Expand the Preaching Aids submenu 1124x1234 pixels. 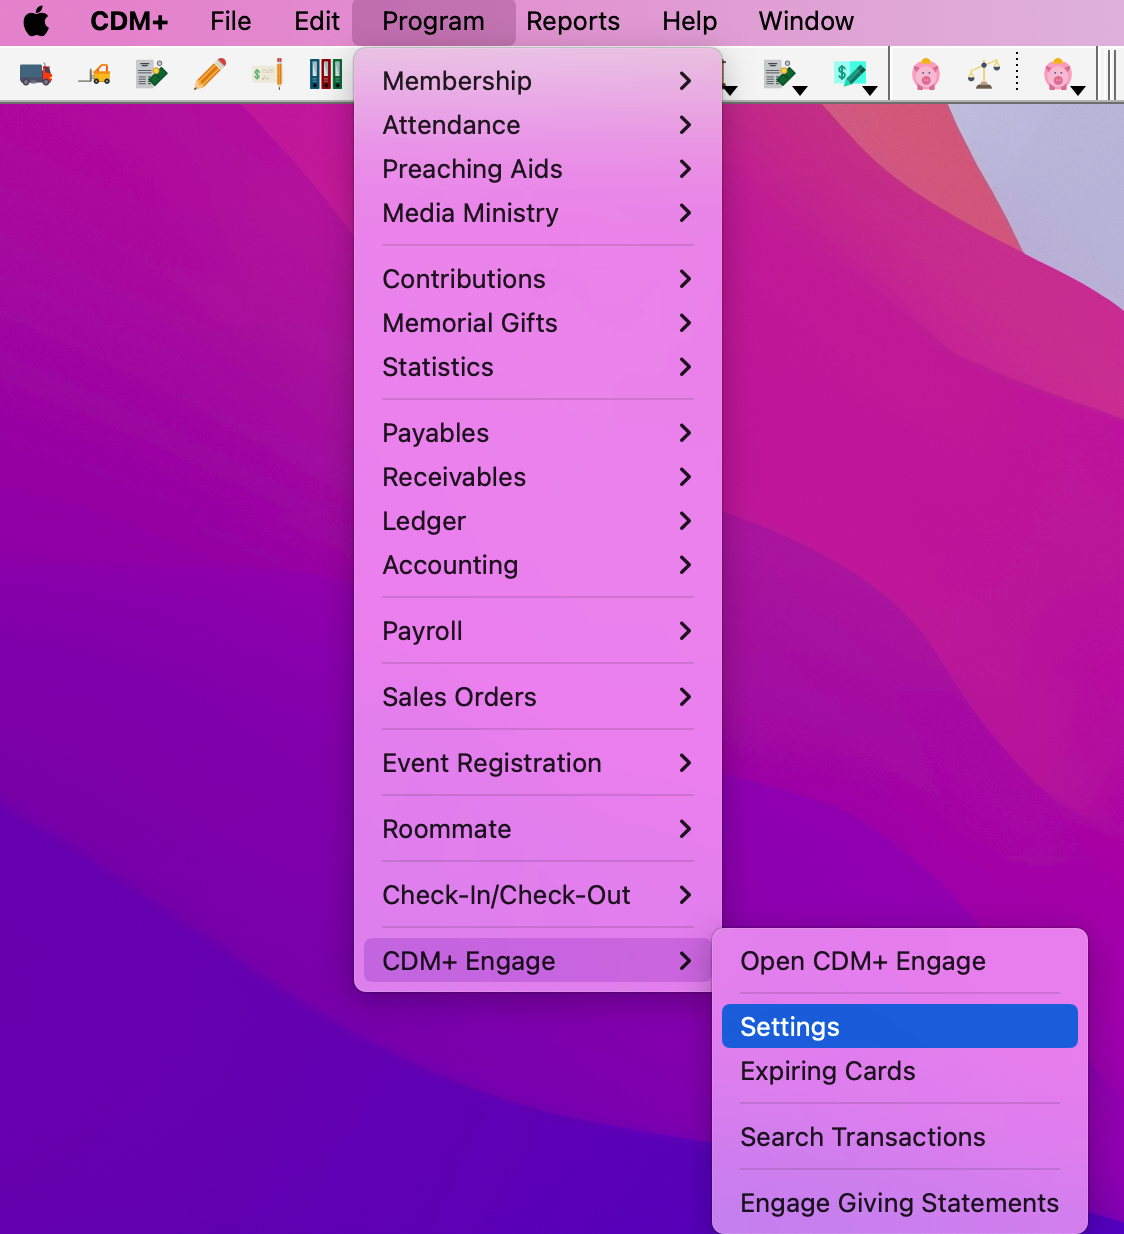click(x=538, y=169)
